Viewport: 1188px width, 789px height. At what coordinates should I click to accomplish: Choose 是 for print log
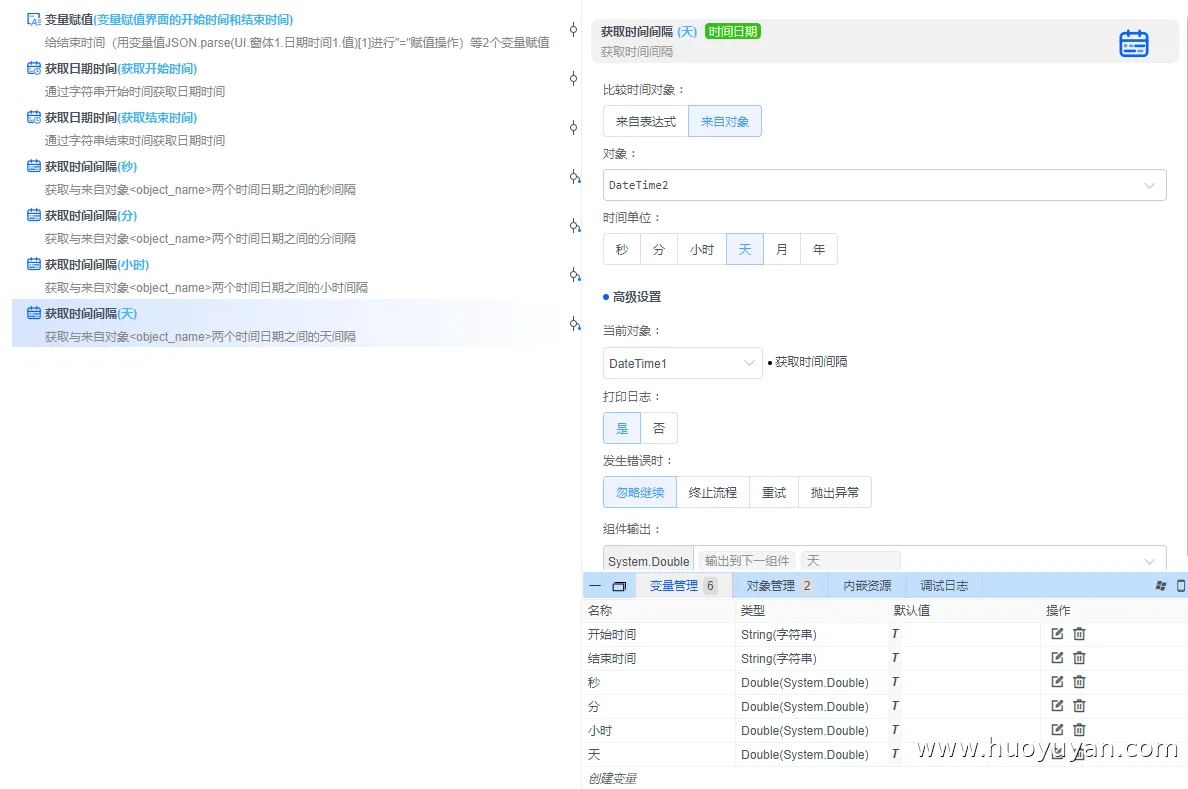pyautogui.click(x=622, y=428)
